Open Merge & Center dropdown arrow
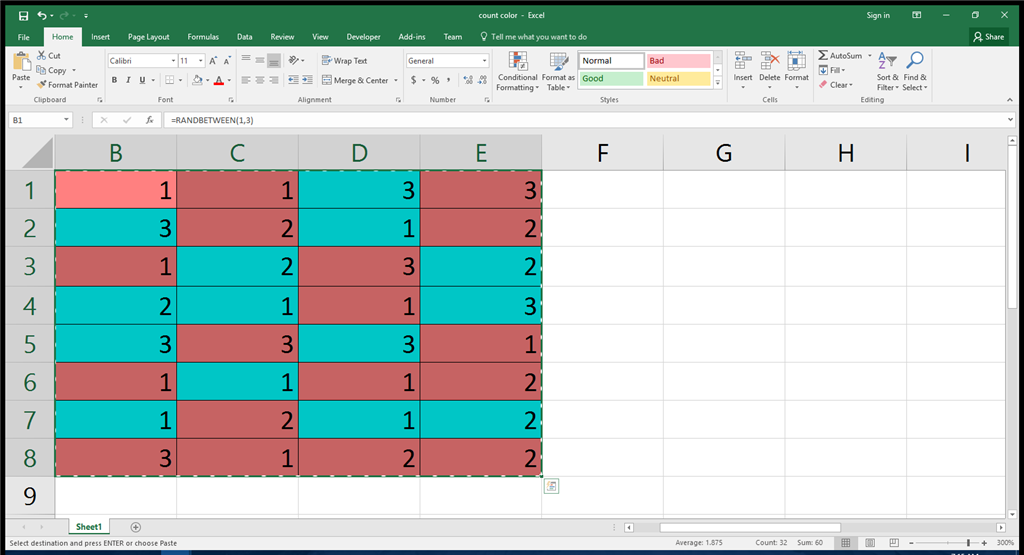 (396, 80)
